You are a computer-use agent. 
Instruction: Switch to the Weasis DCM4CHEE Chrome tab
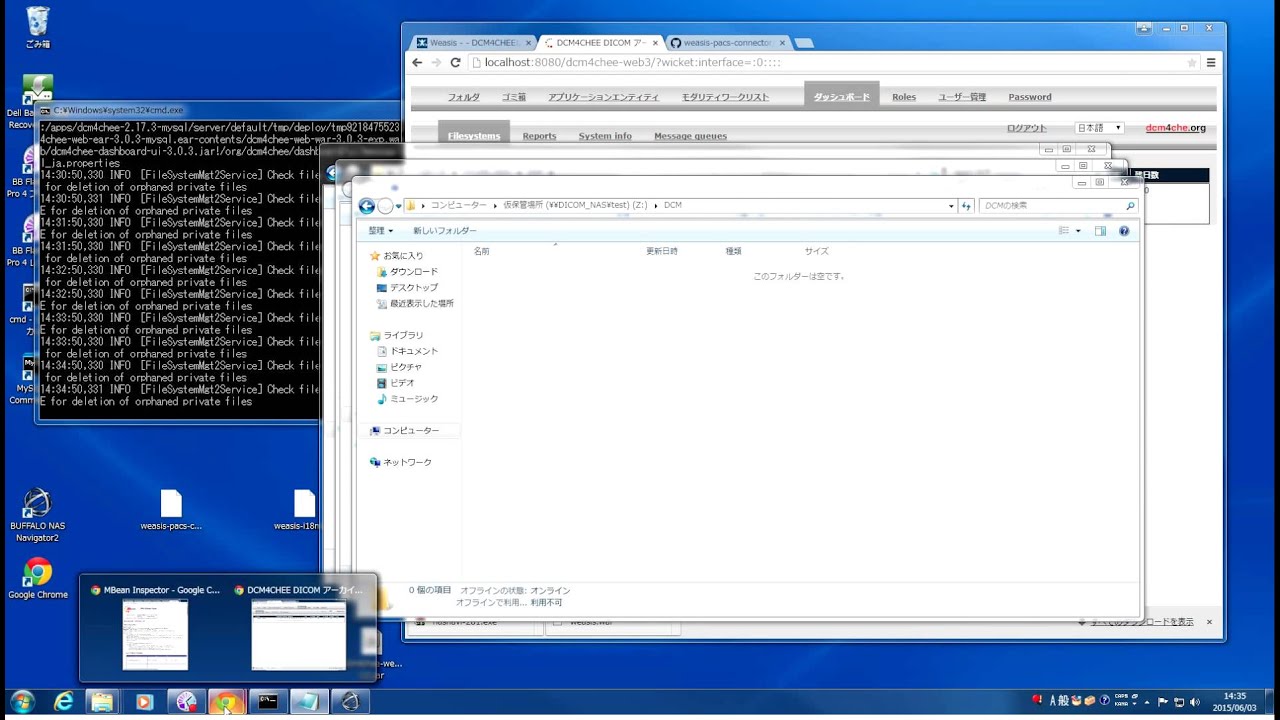pos(474,43)
